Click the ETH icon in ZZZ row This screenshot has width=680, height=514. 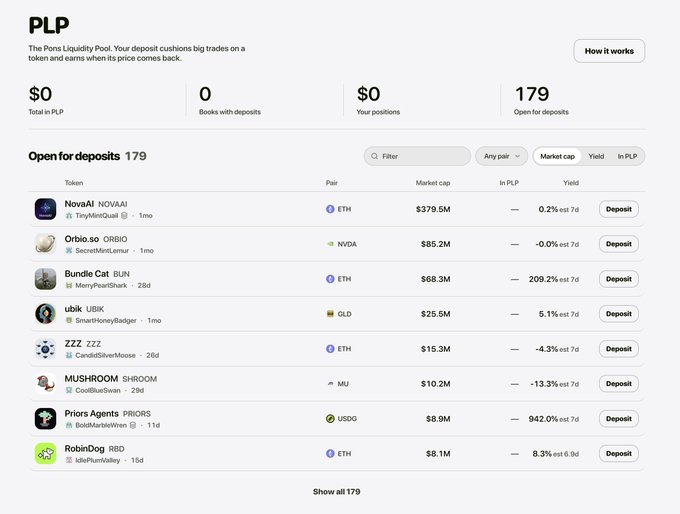point(330,349)
